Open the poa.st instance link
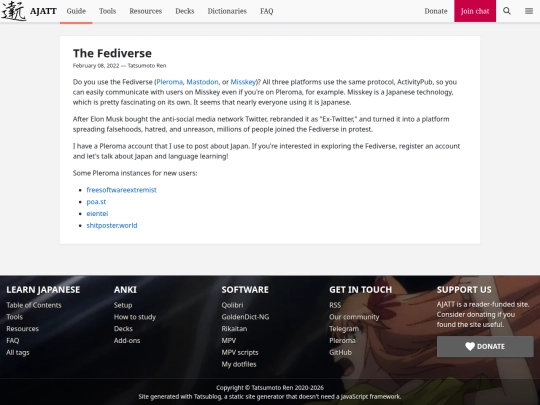Image resolution: width=540 pixels, height=405 pixels. coord(96,202)
